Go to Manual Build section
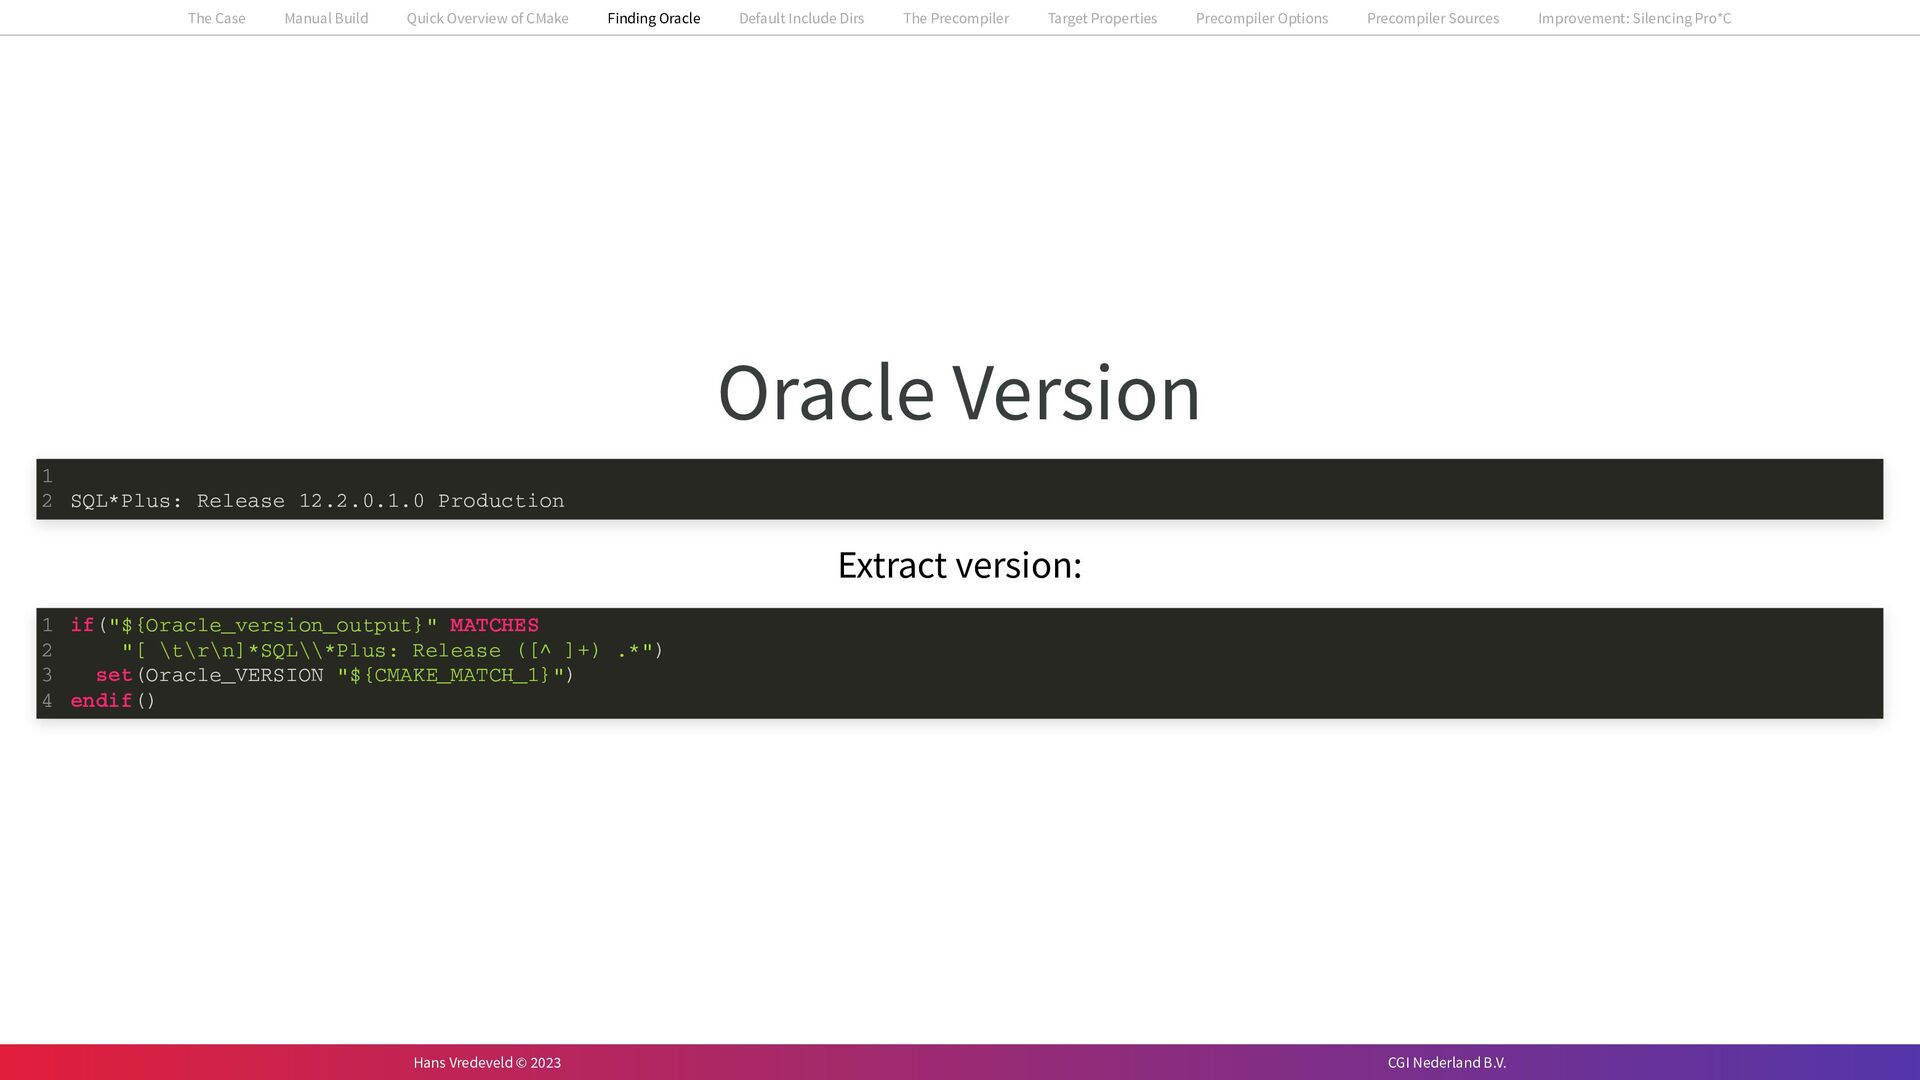 pyautogui.click(x=326, y=18)
